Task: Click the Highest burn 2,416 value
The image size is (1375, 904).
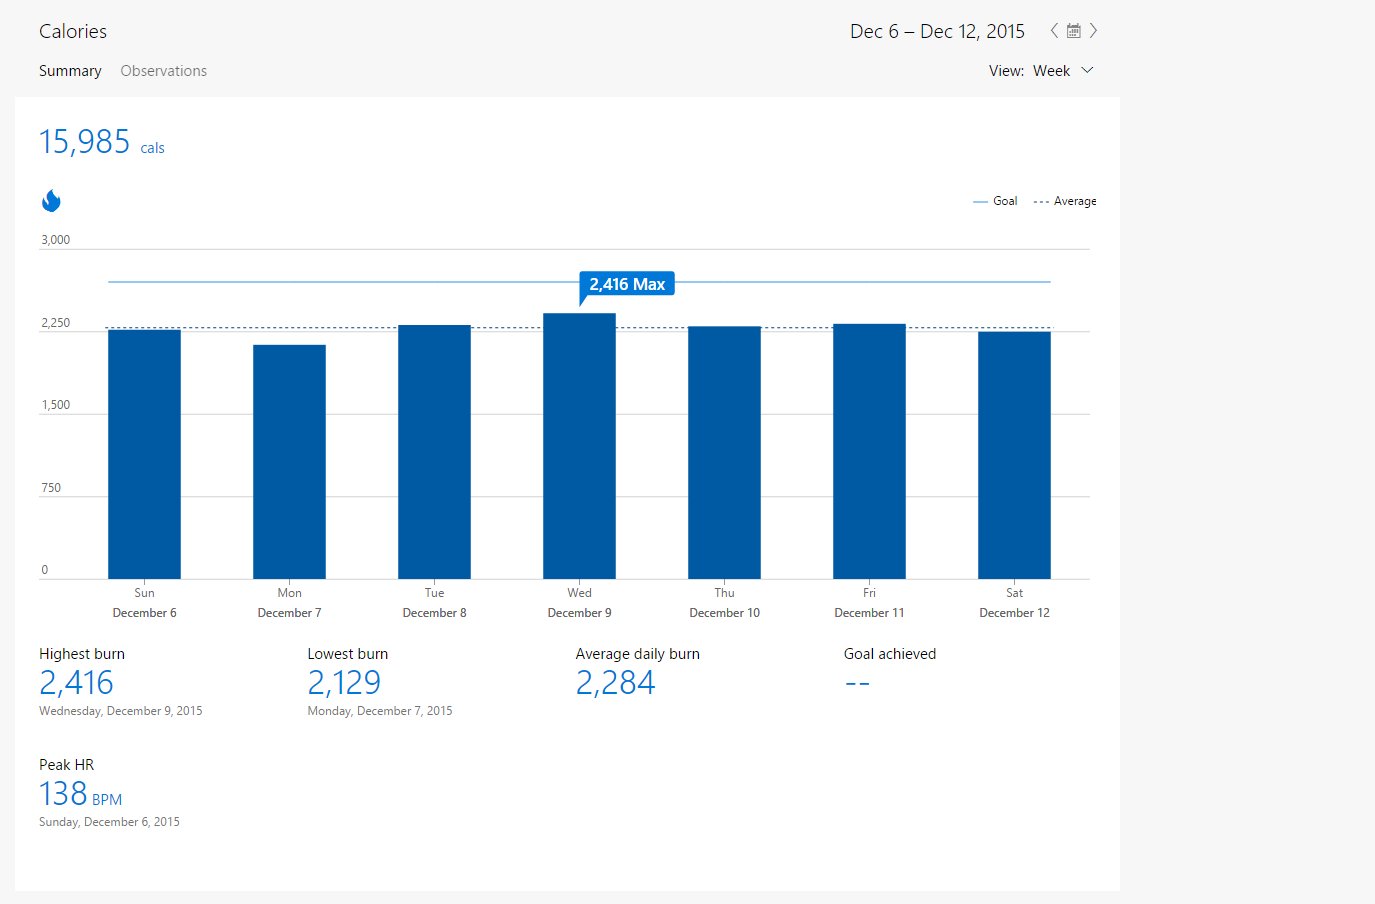Action: tap(76, 683)
